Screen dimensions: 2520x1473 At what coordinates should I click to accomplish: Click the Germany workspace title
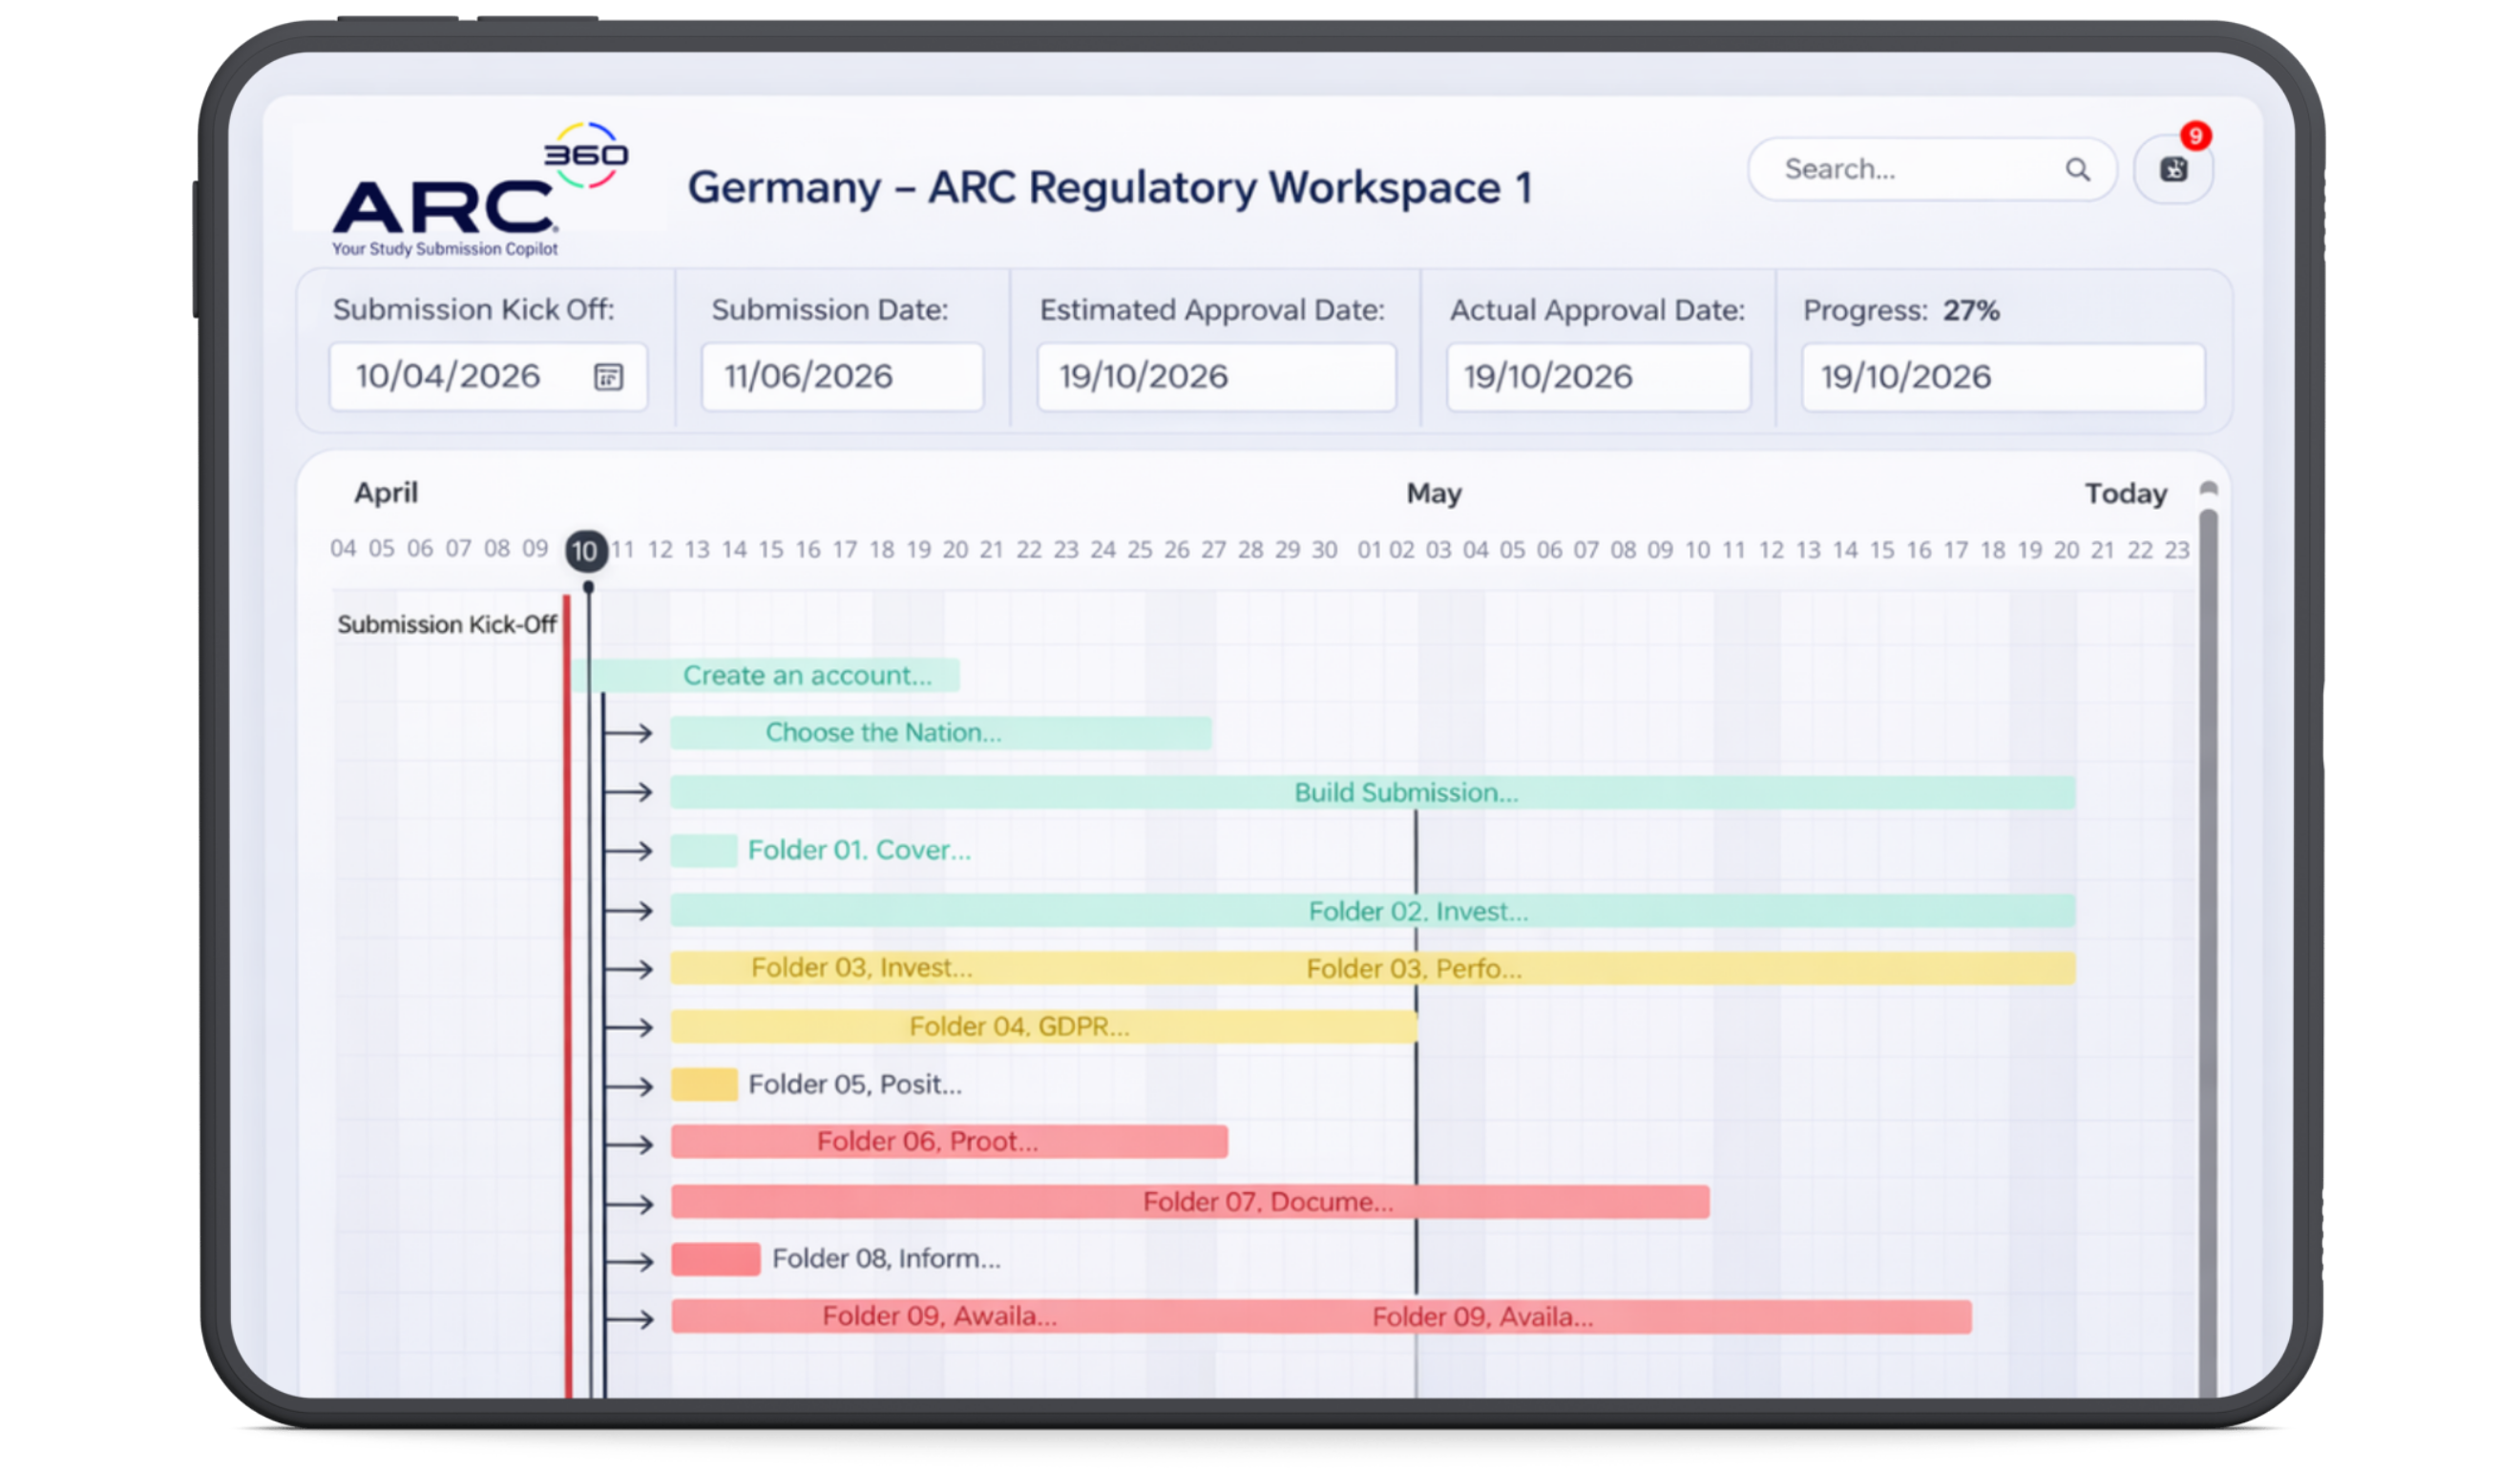coord(1110,188)
